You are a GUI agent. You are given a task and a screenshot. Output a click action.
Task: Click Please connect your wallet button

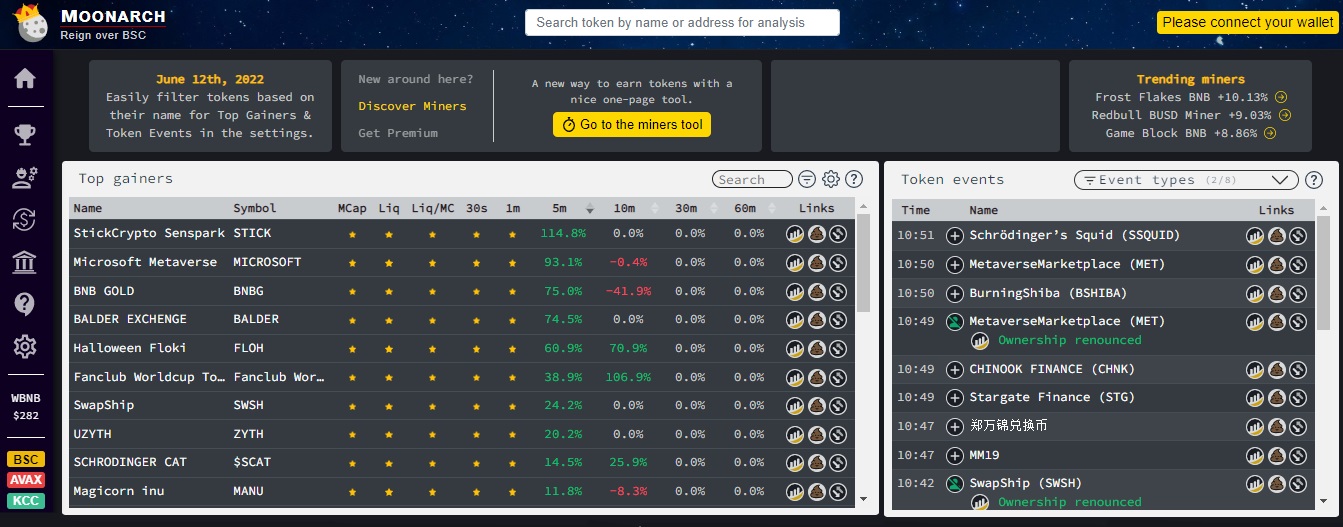coord(1247,22)
